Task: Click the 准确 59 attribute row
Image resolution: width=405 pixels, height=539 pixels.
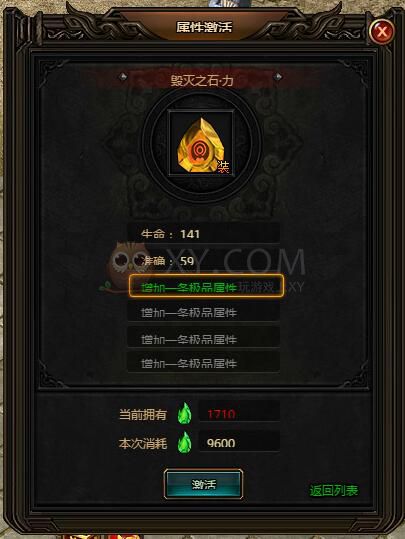Action: pyautogui.click(x=204, y=261)
